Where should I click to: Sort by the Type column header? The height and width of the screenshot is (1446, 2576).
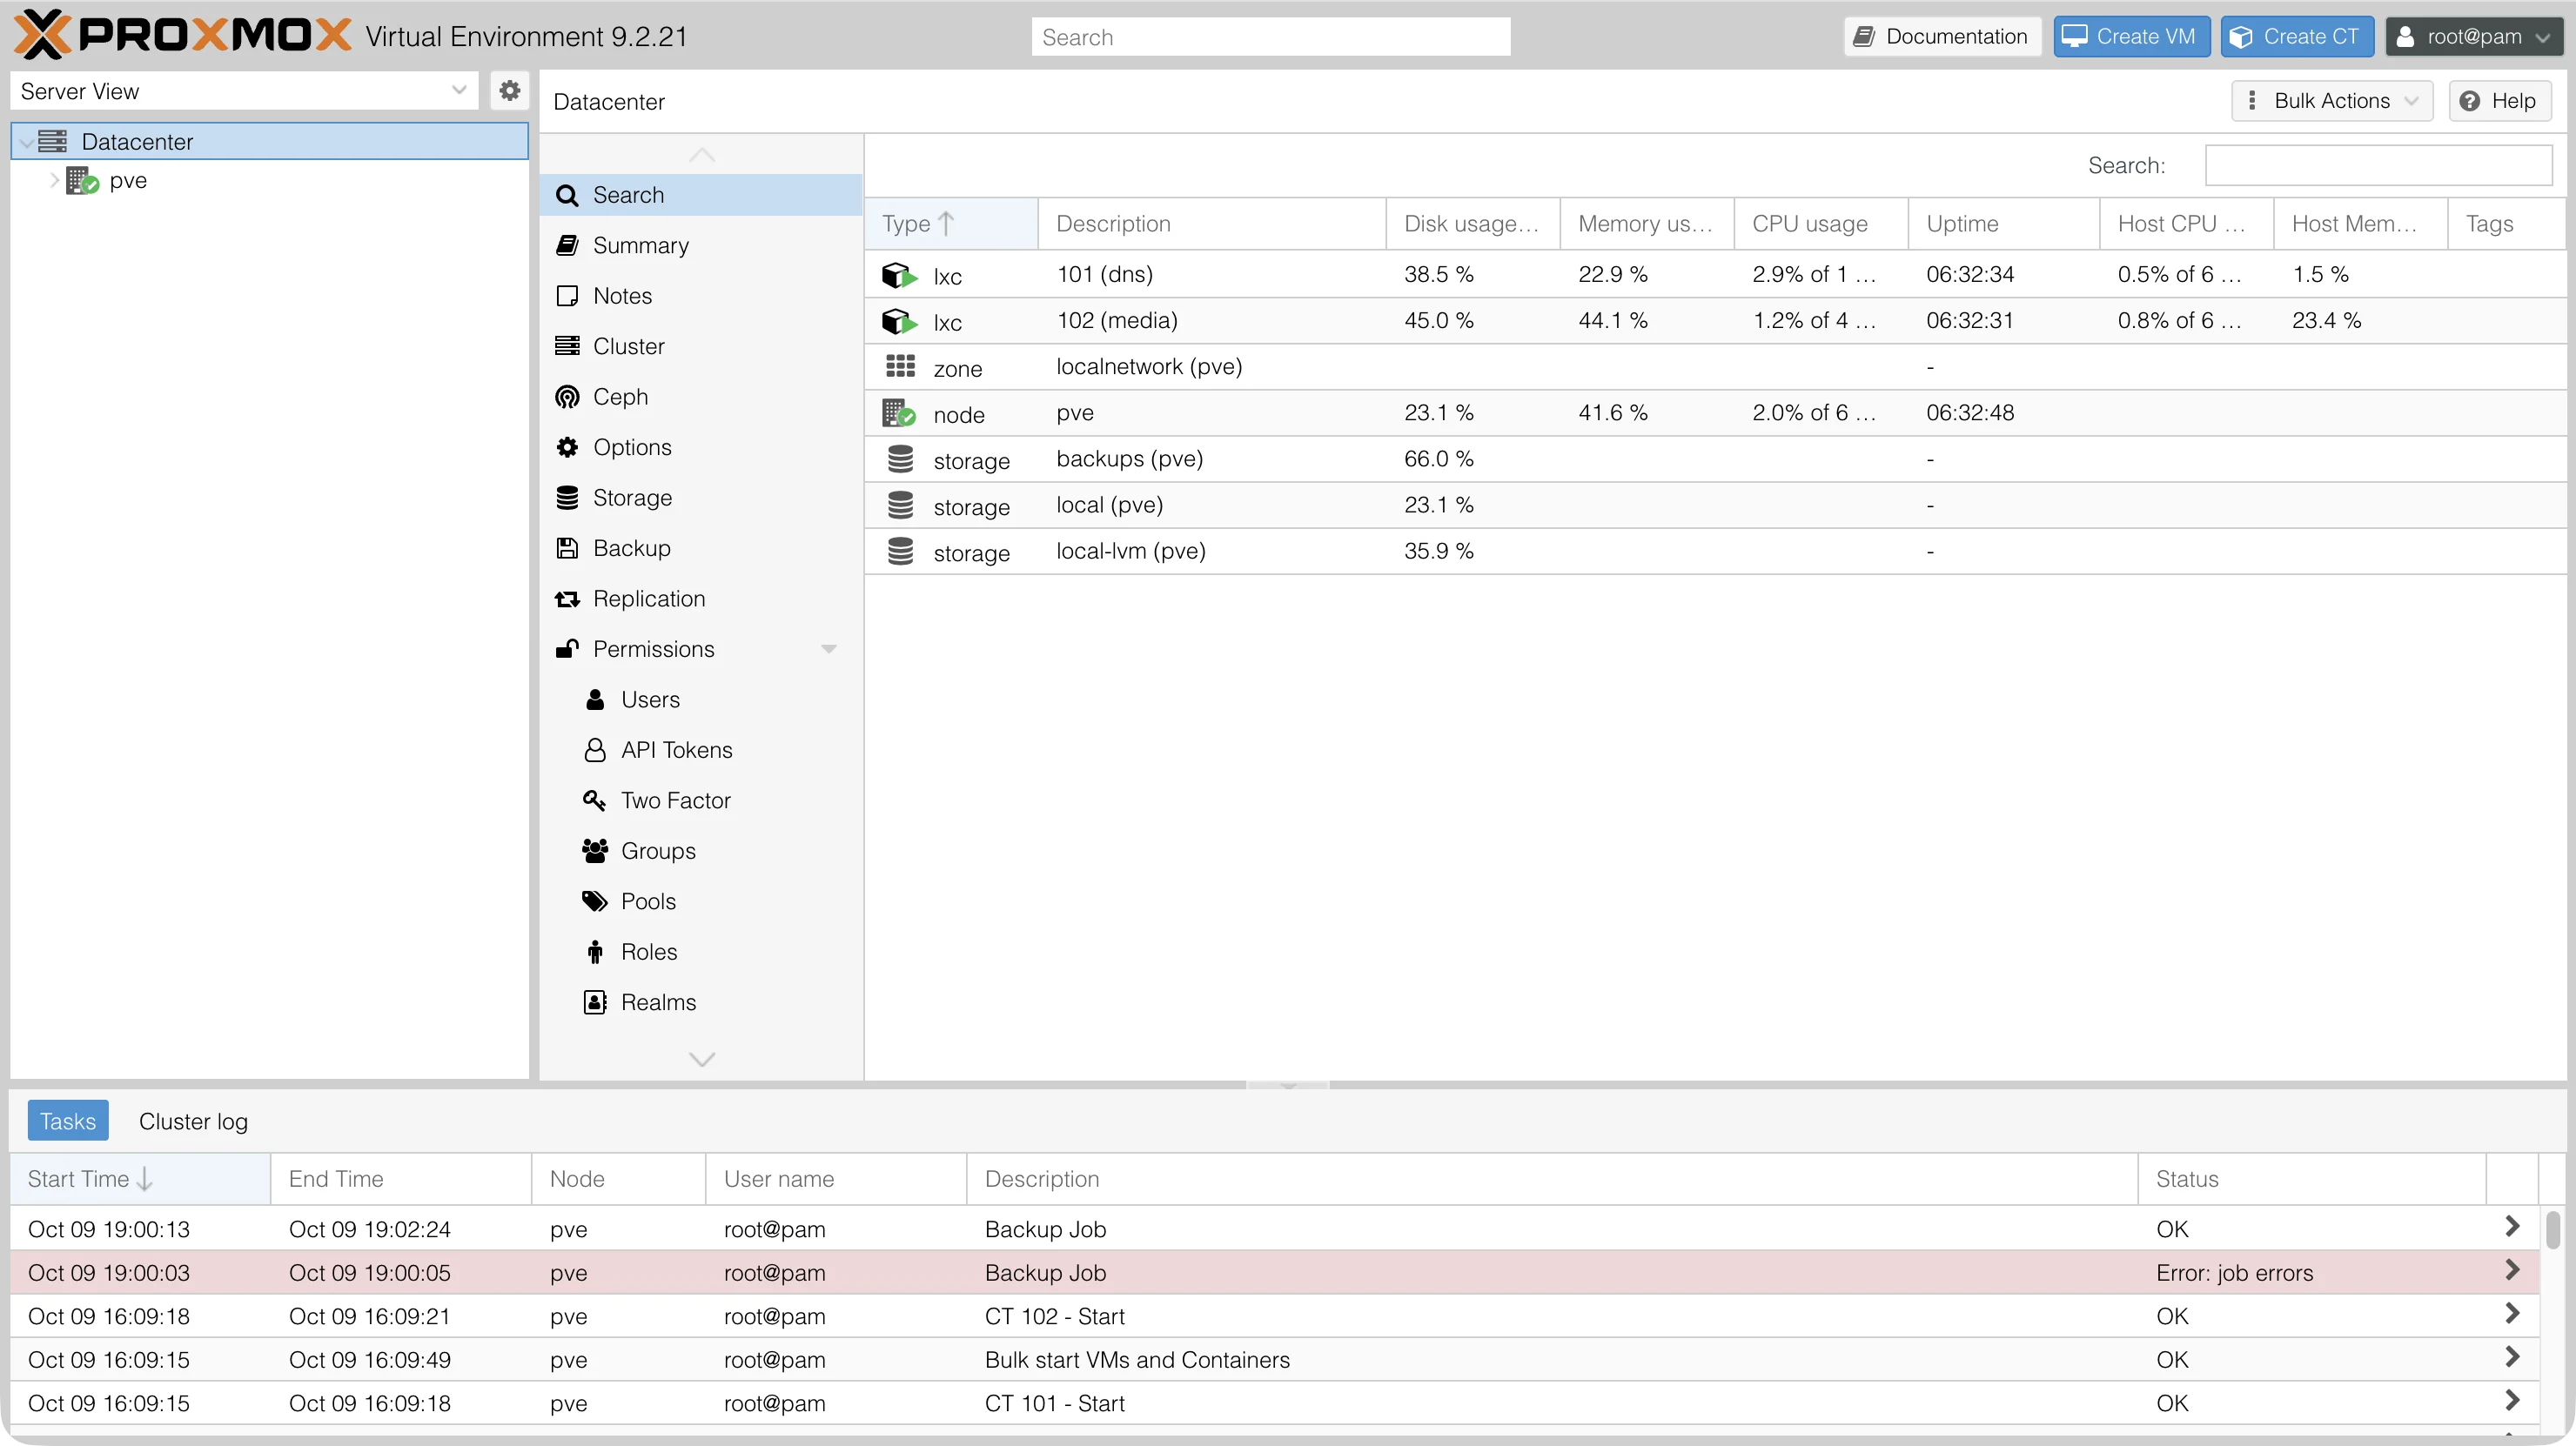coord(950,224)
